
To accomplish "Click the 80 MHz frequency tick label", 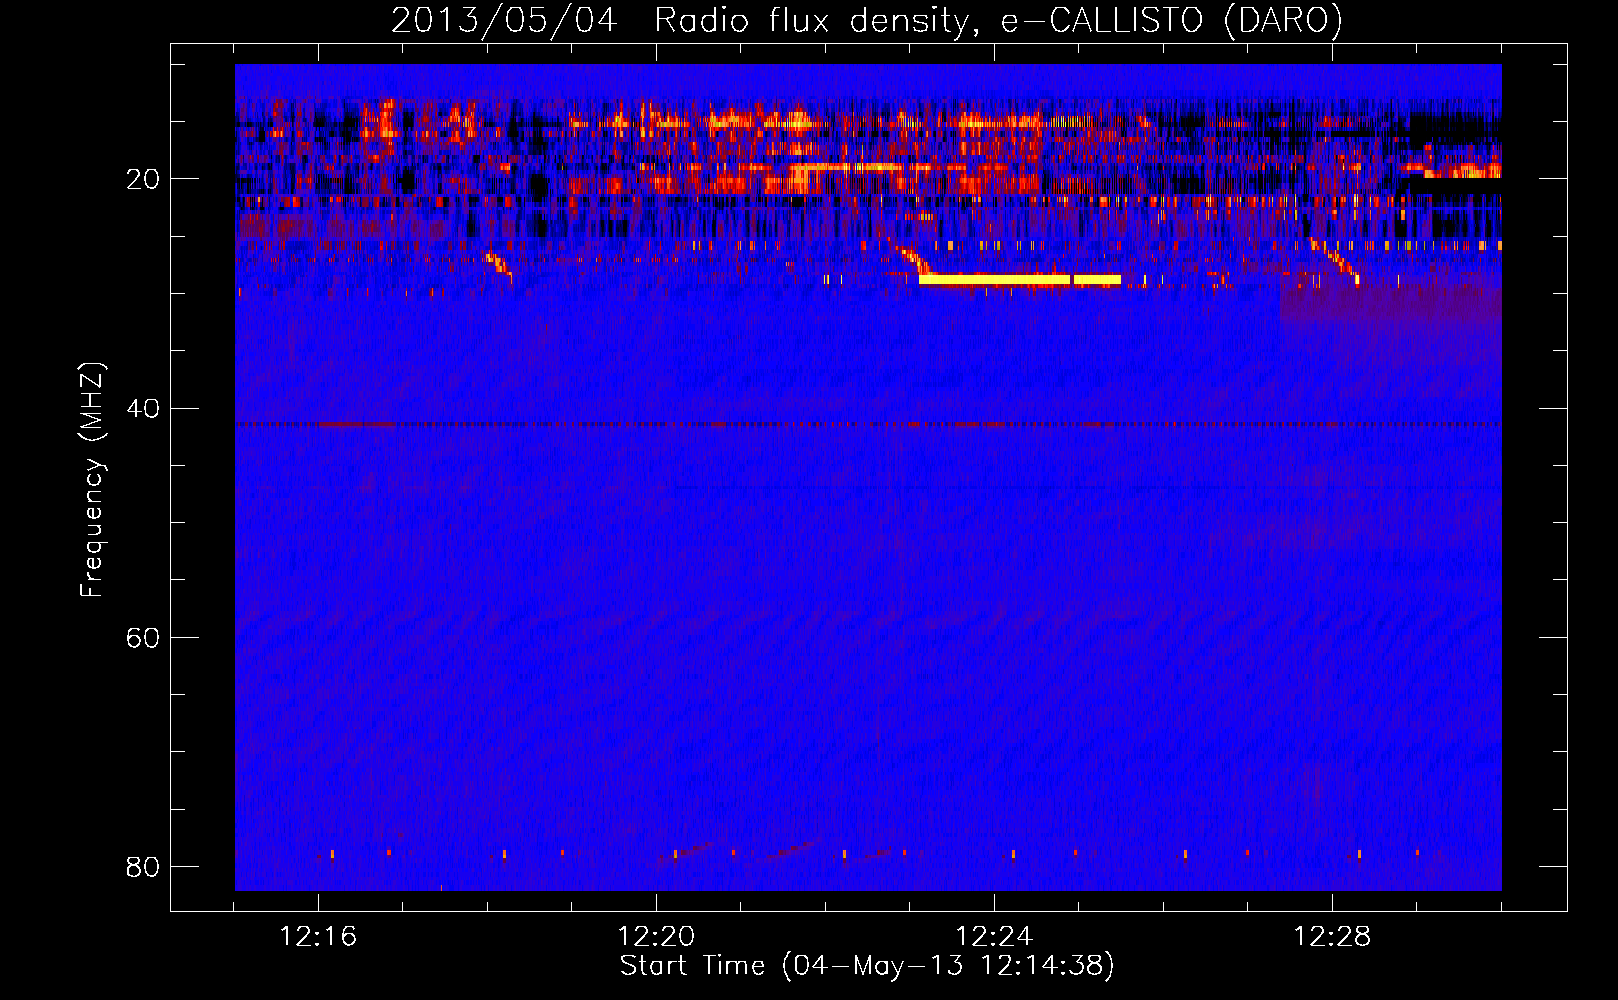I will pyautogui.click(x=143, y=866).
